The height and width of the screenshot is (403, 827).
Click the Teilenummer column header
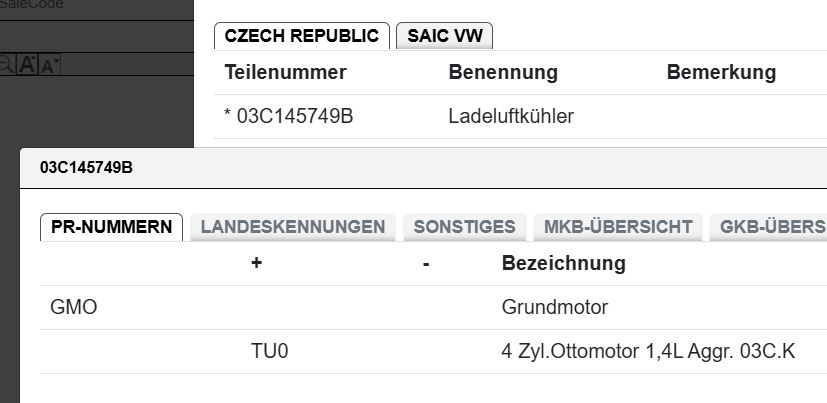click(x=285, y=73)
